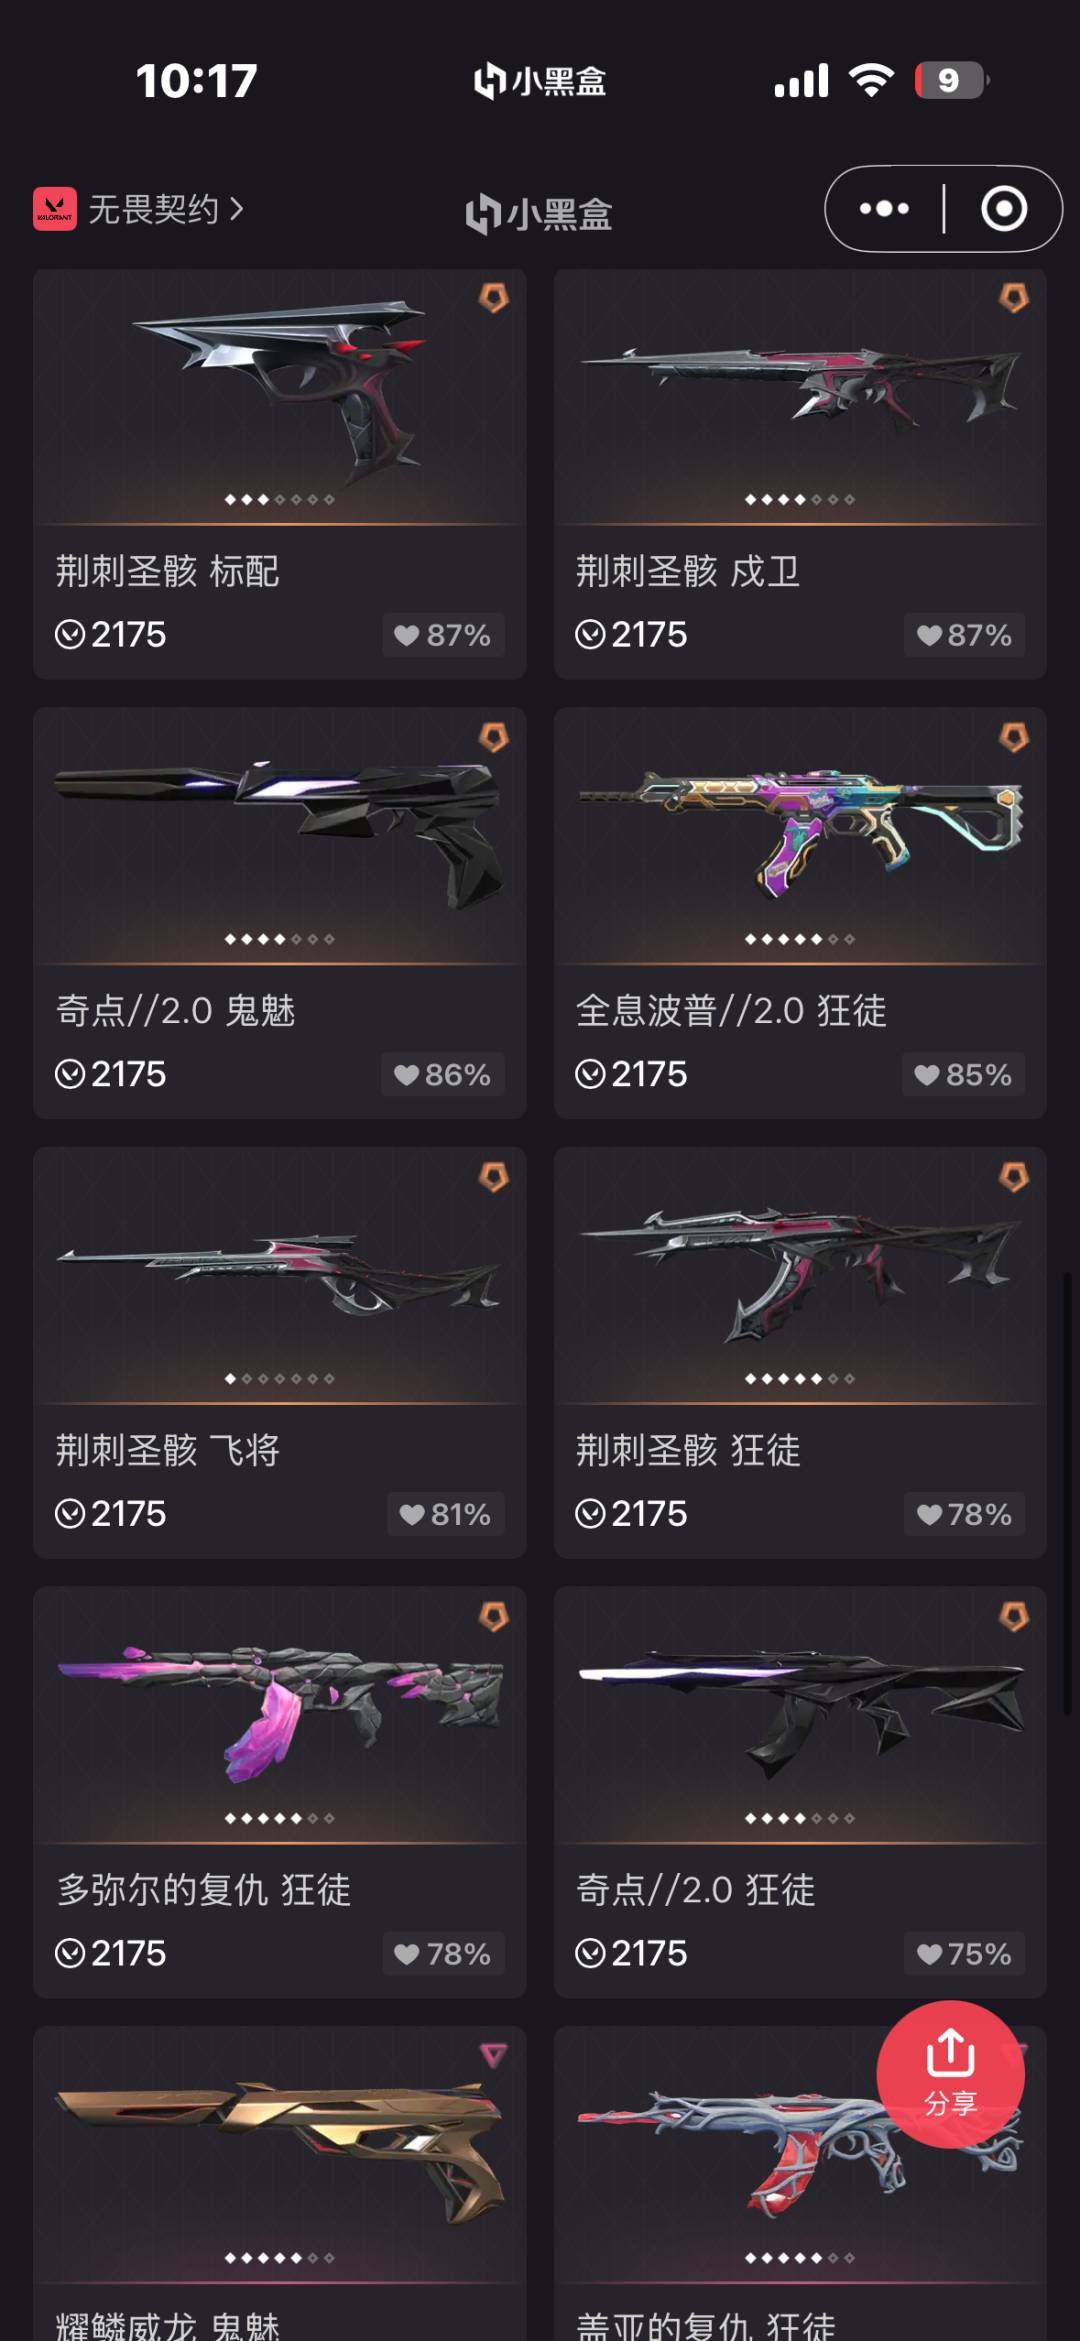The width and height of the screenshot is (1080, 2341).
Task: Tap the 小黑盒 header logo
Action: point(539,214)
